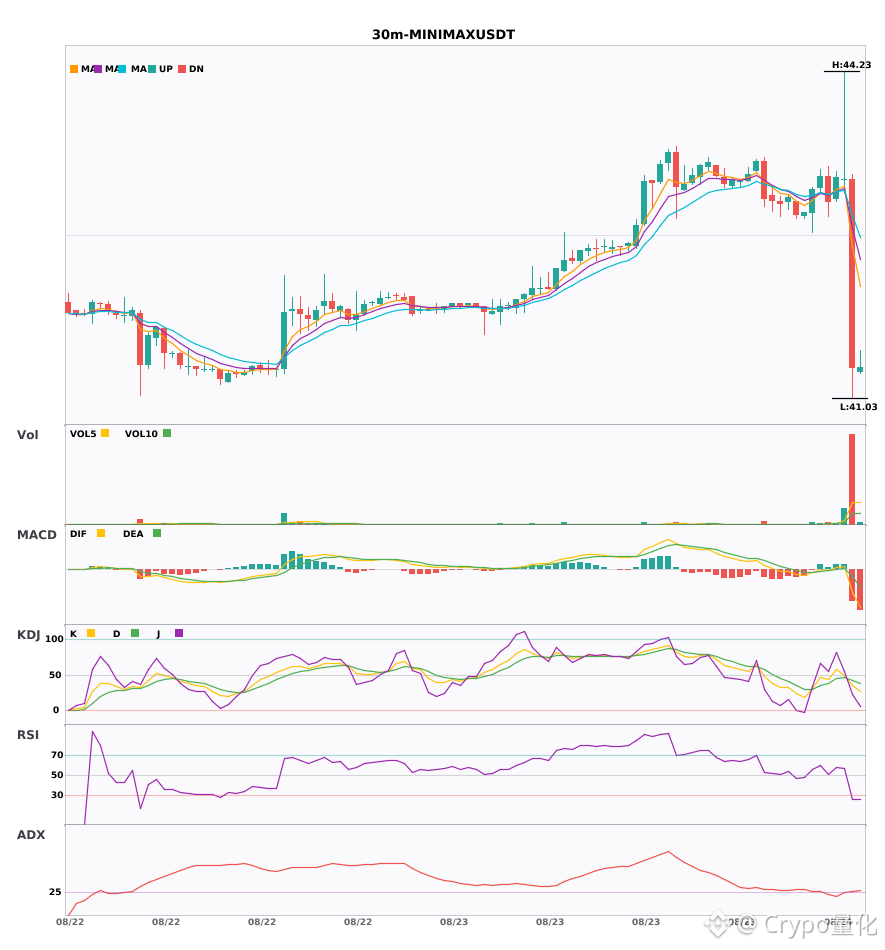
Task: Click the RSI 70 axis value
Action: [57, 755]
